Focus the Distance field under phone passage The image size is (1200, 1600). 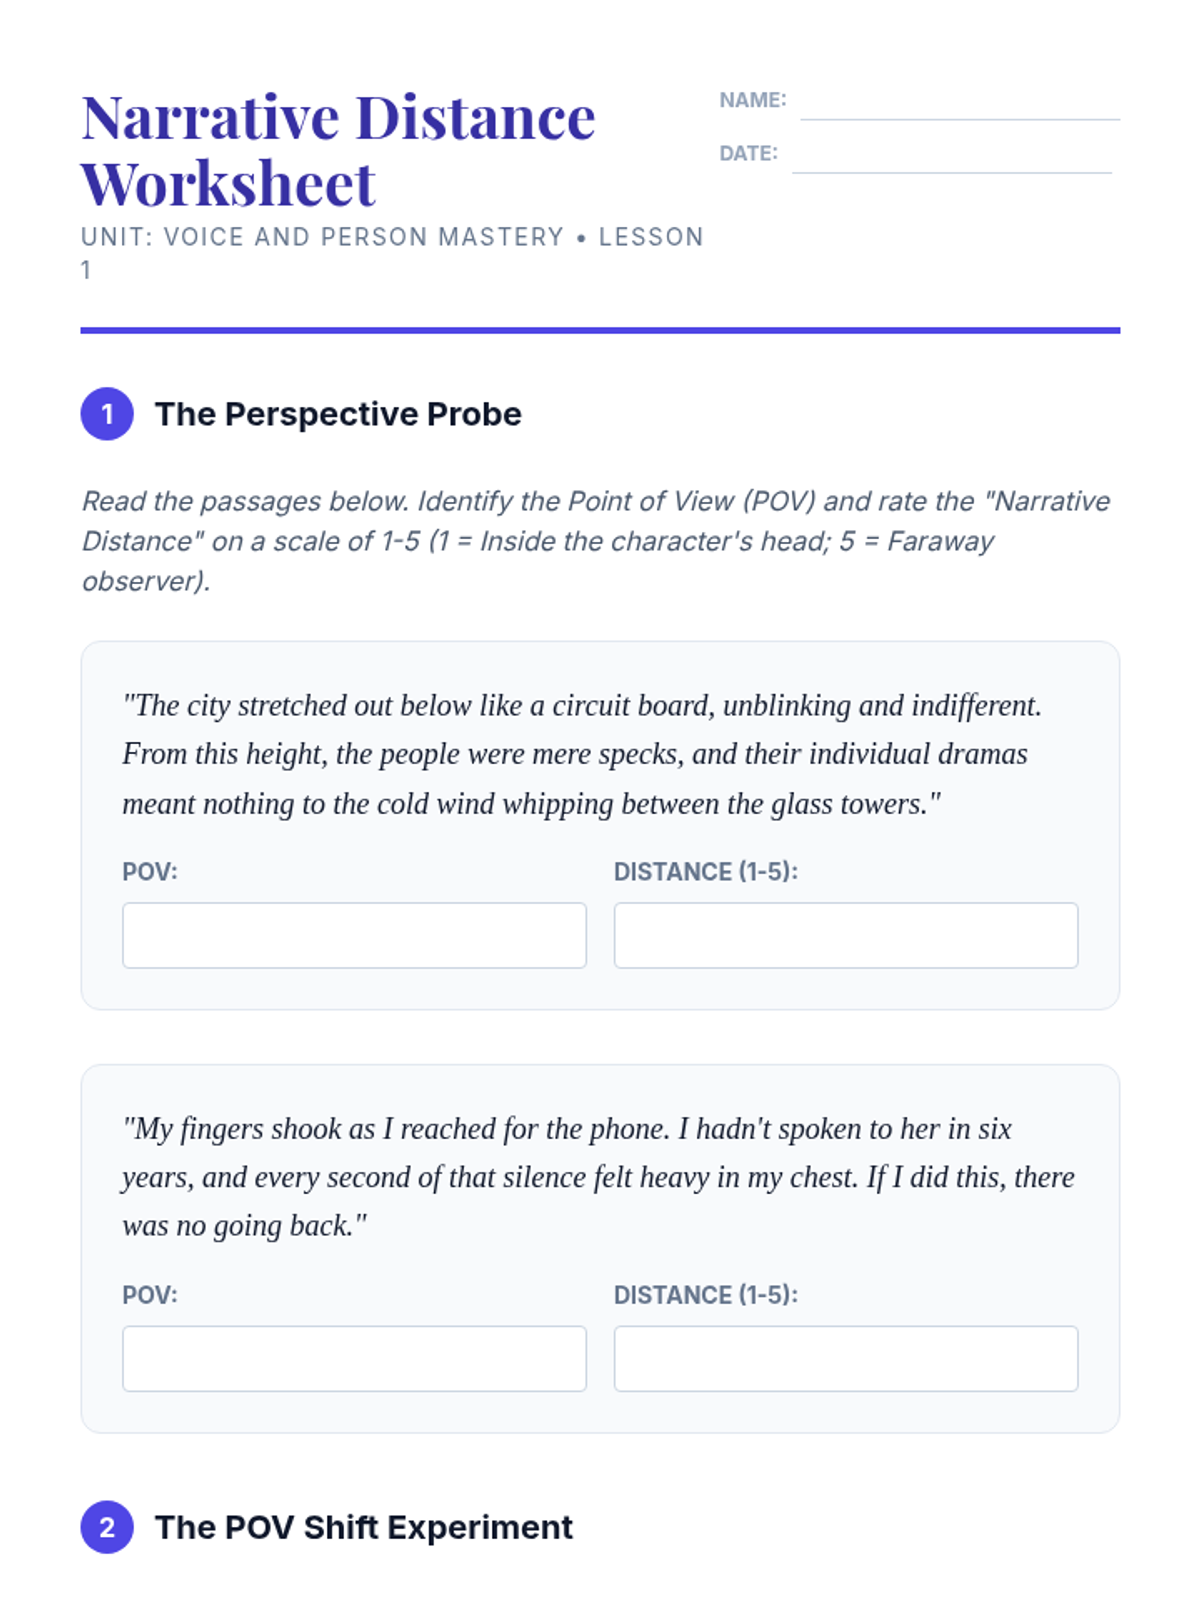846,1358
